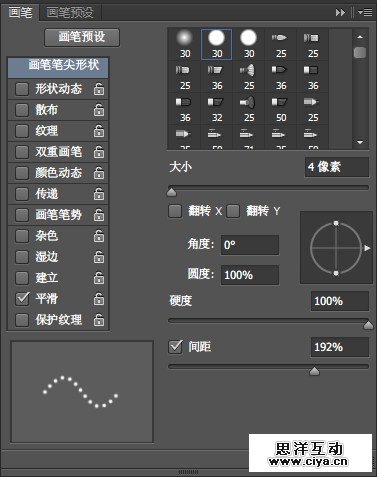The width and height of the screenshot is (377, 477).
Task: Enable the 湿边 checkbox
Action: point(22,257)
